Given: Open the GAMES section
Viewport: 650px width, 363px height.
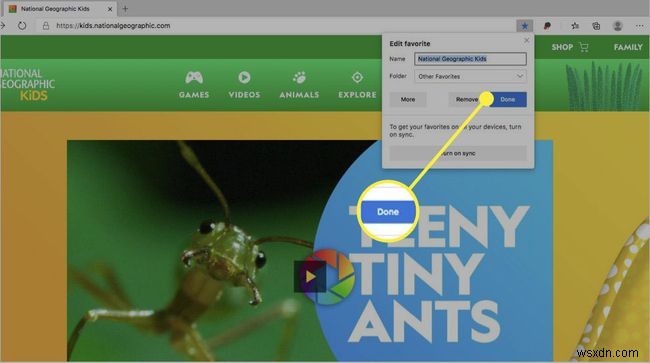Looking at the screenshot, I should [x=194, y=85].
